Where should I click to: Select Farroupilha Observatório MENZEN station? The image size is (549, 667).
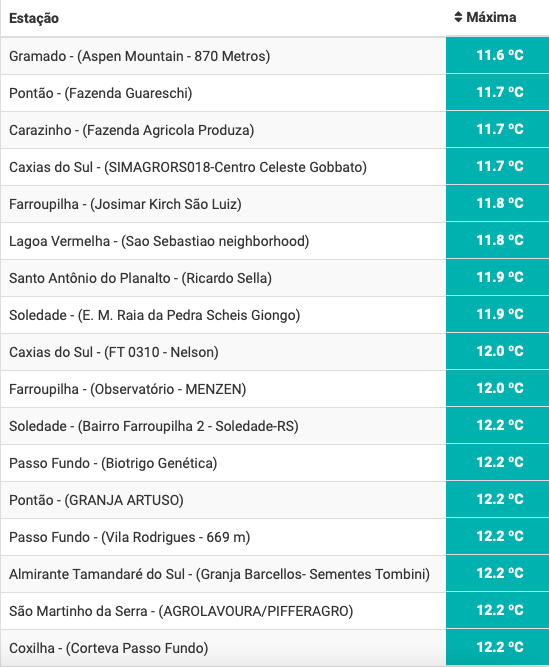[x=275, y=389]
